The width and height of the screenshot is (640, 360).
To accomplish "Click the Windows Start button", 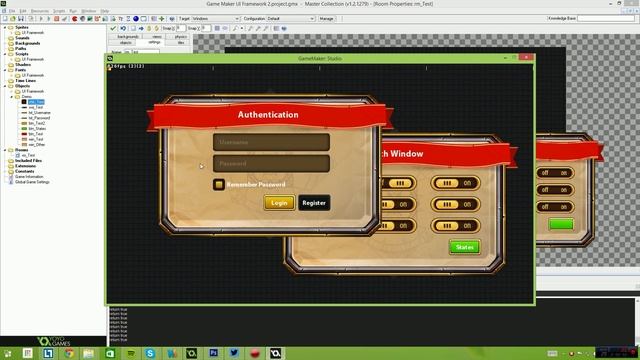I will click(x=7, y=353).
